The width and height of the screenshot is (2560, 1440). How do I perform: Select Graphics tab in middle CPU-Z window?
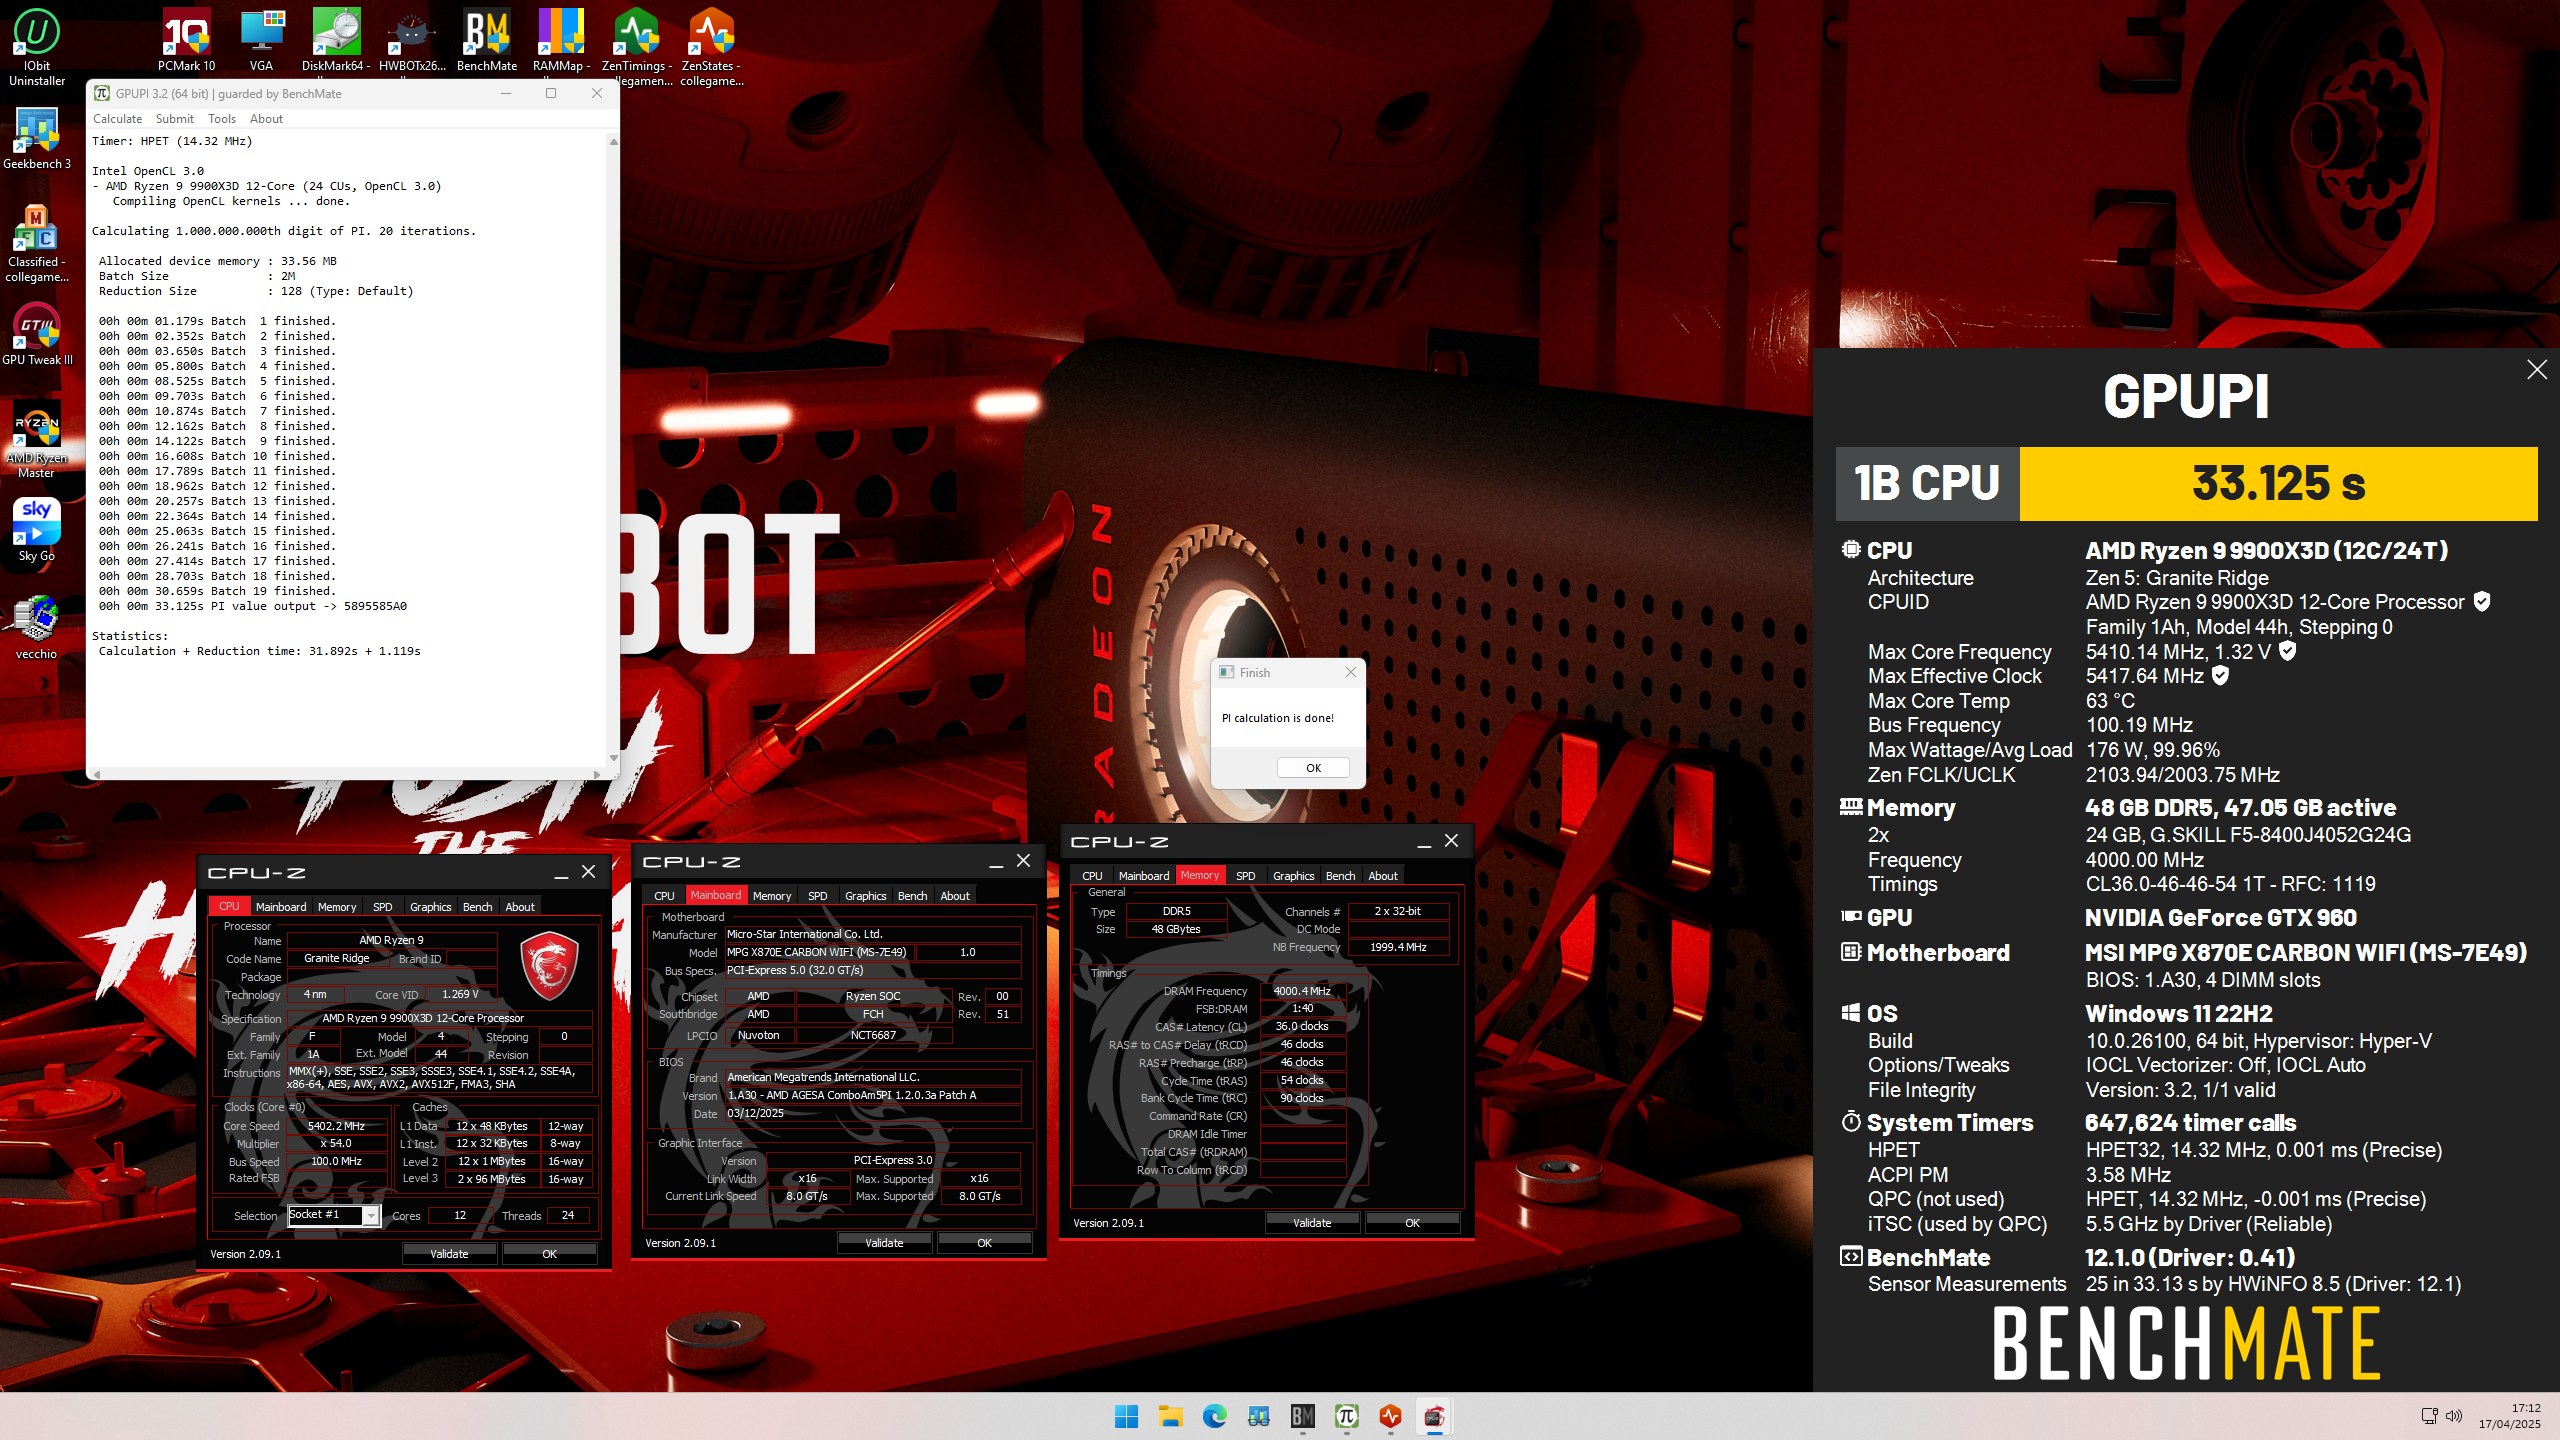point(865,896)
